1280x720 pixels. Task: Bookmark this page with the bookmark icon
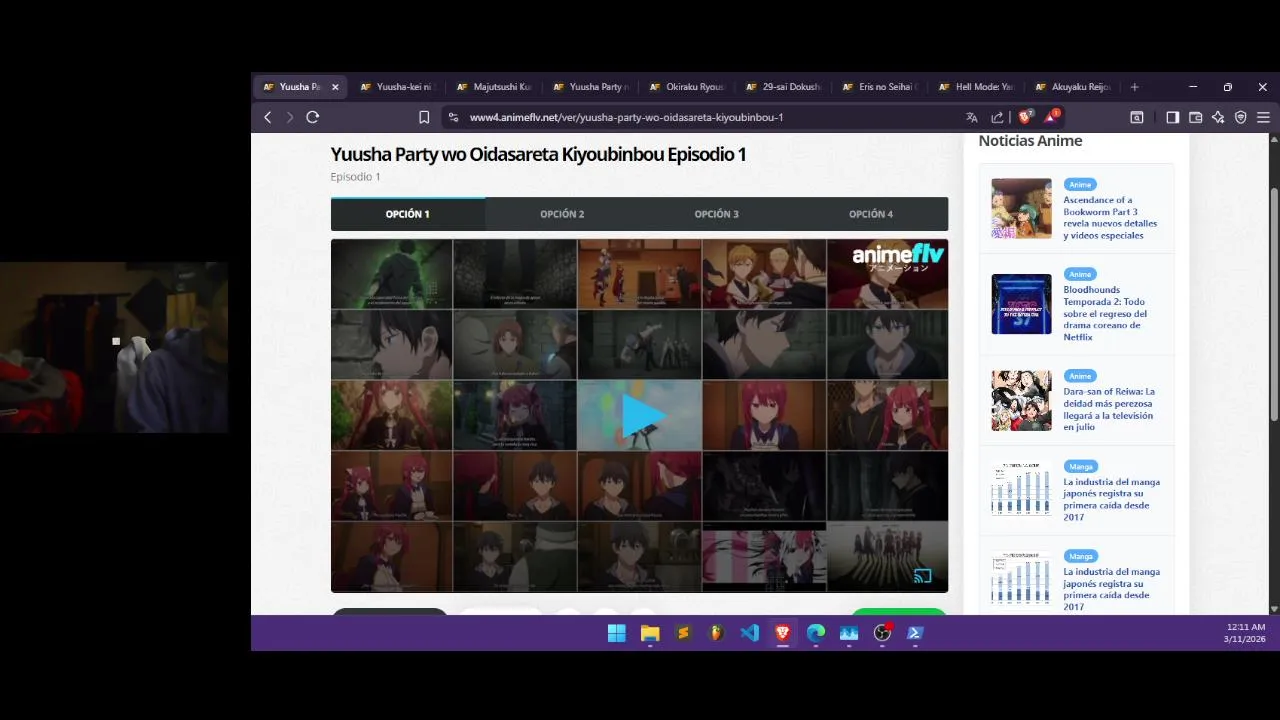click(424, 117)
